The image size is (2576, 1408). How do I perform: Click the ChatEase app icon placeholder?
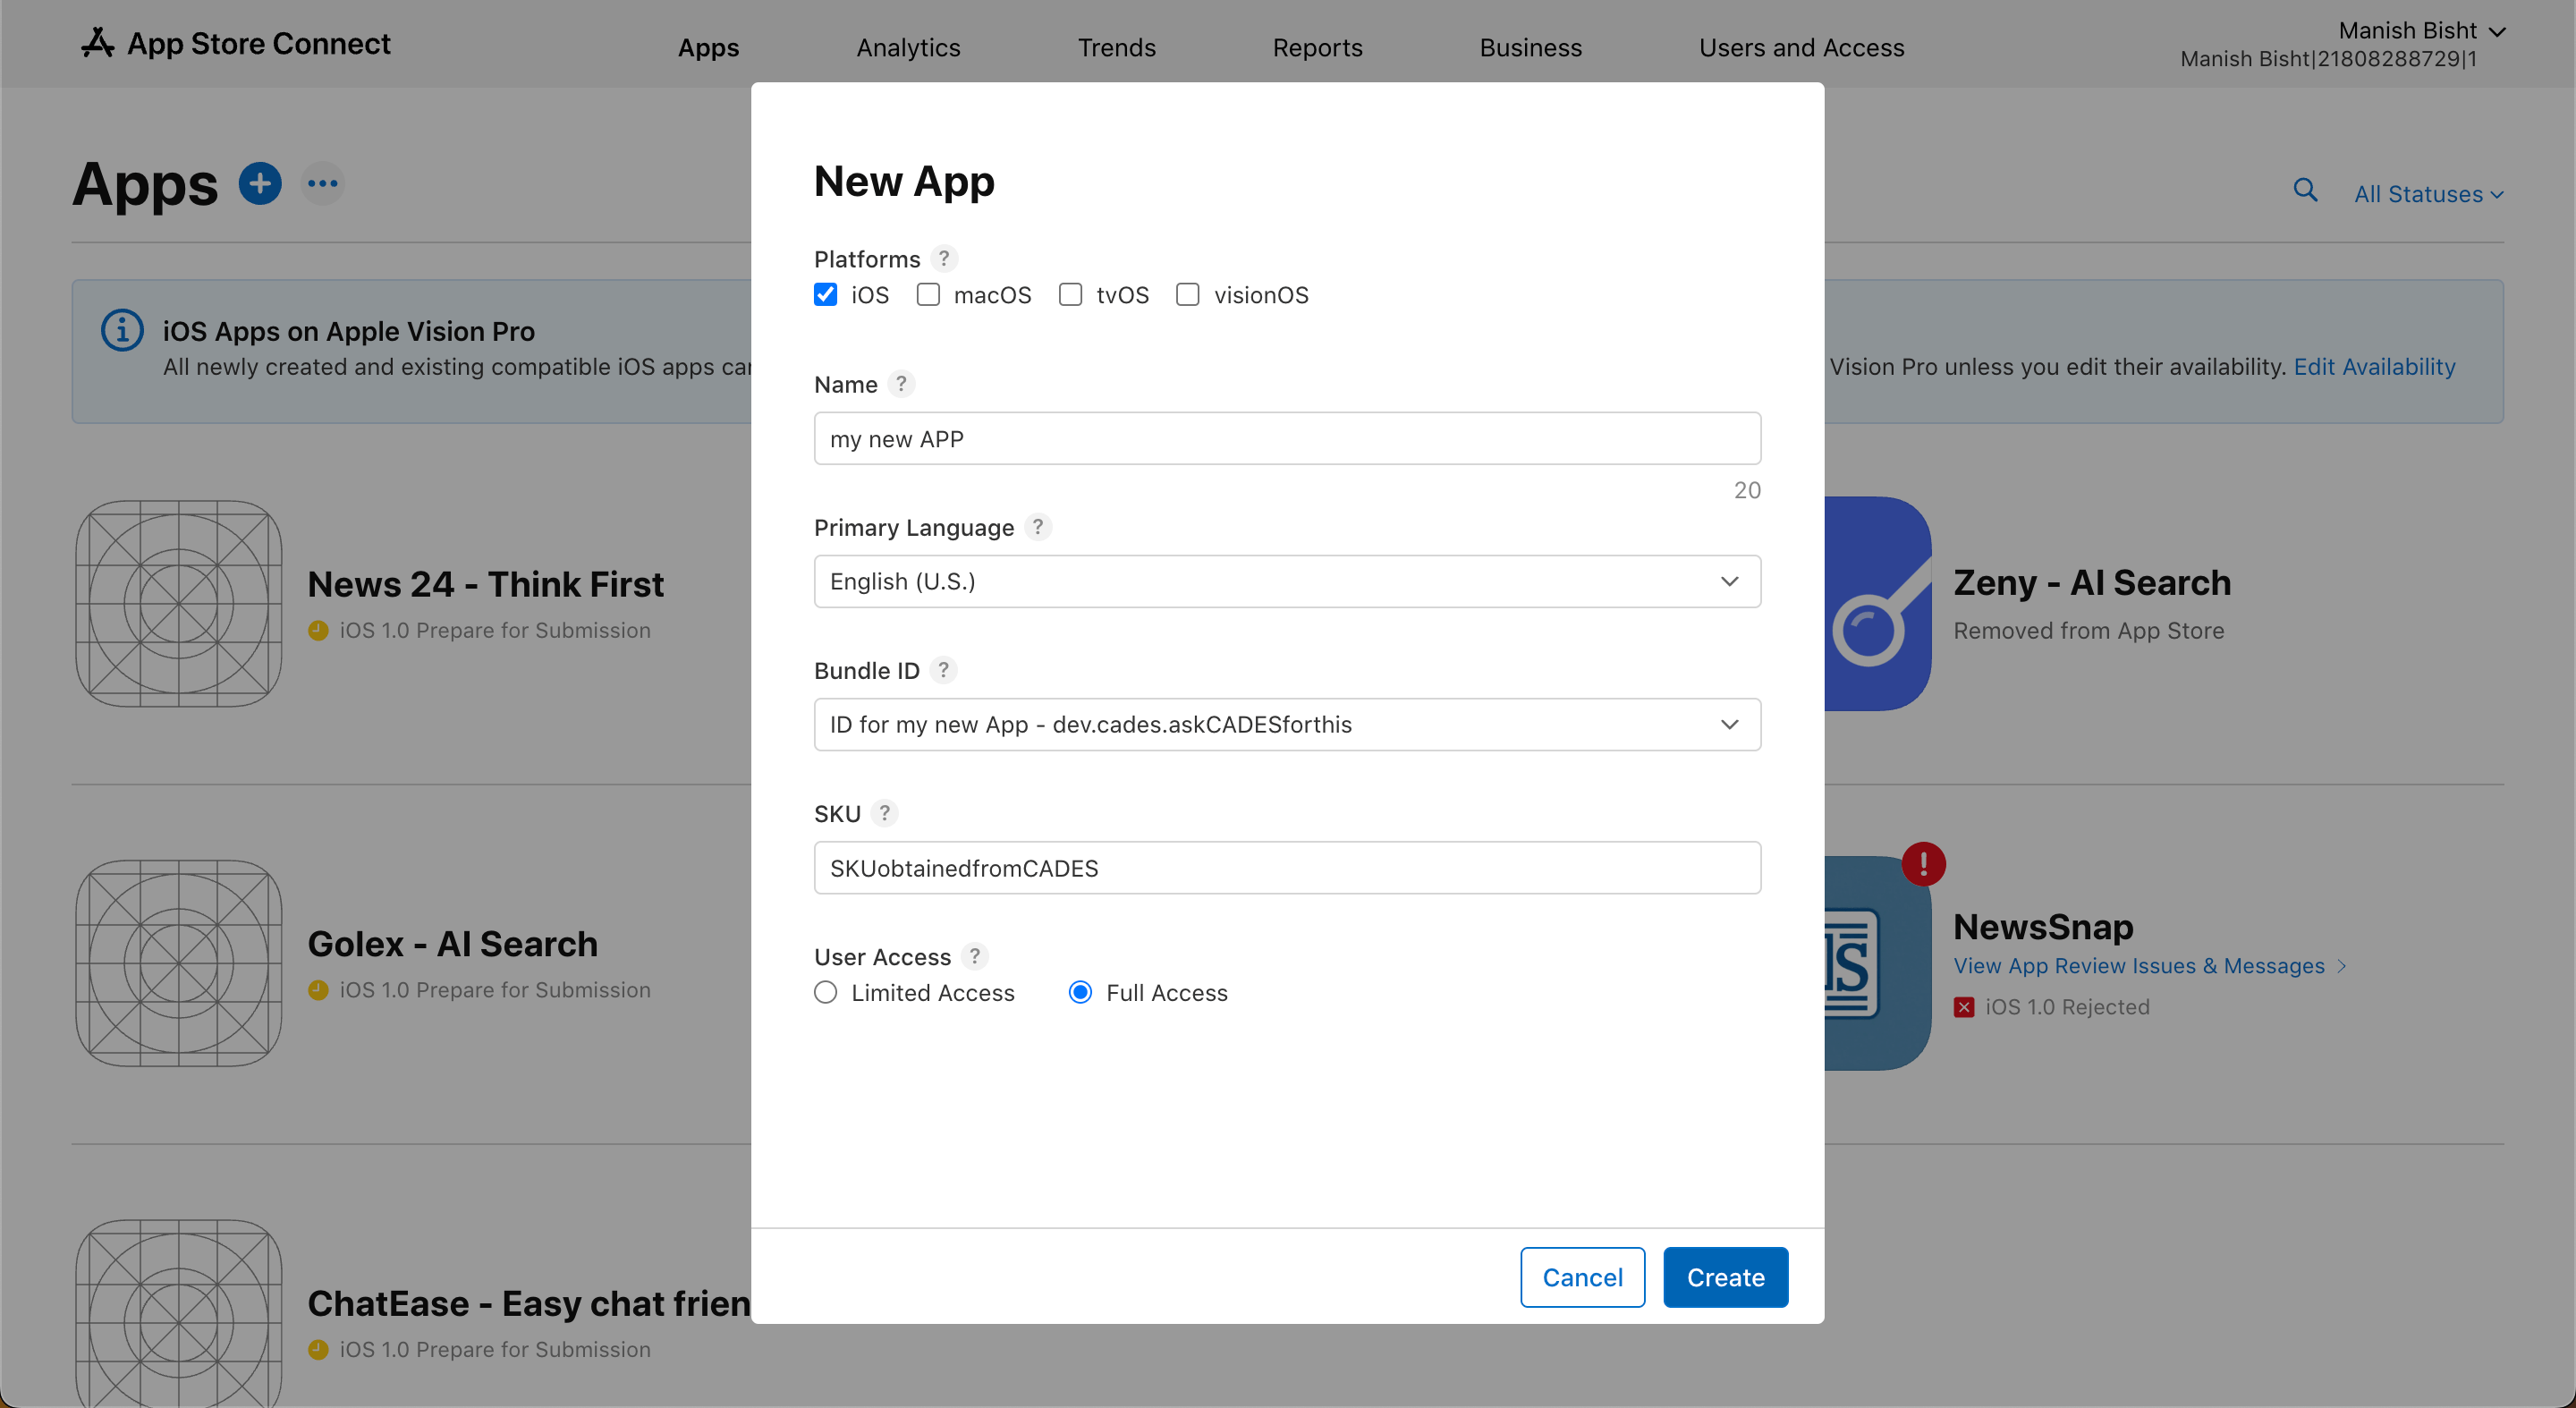[179, 1312]
